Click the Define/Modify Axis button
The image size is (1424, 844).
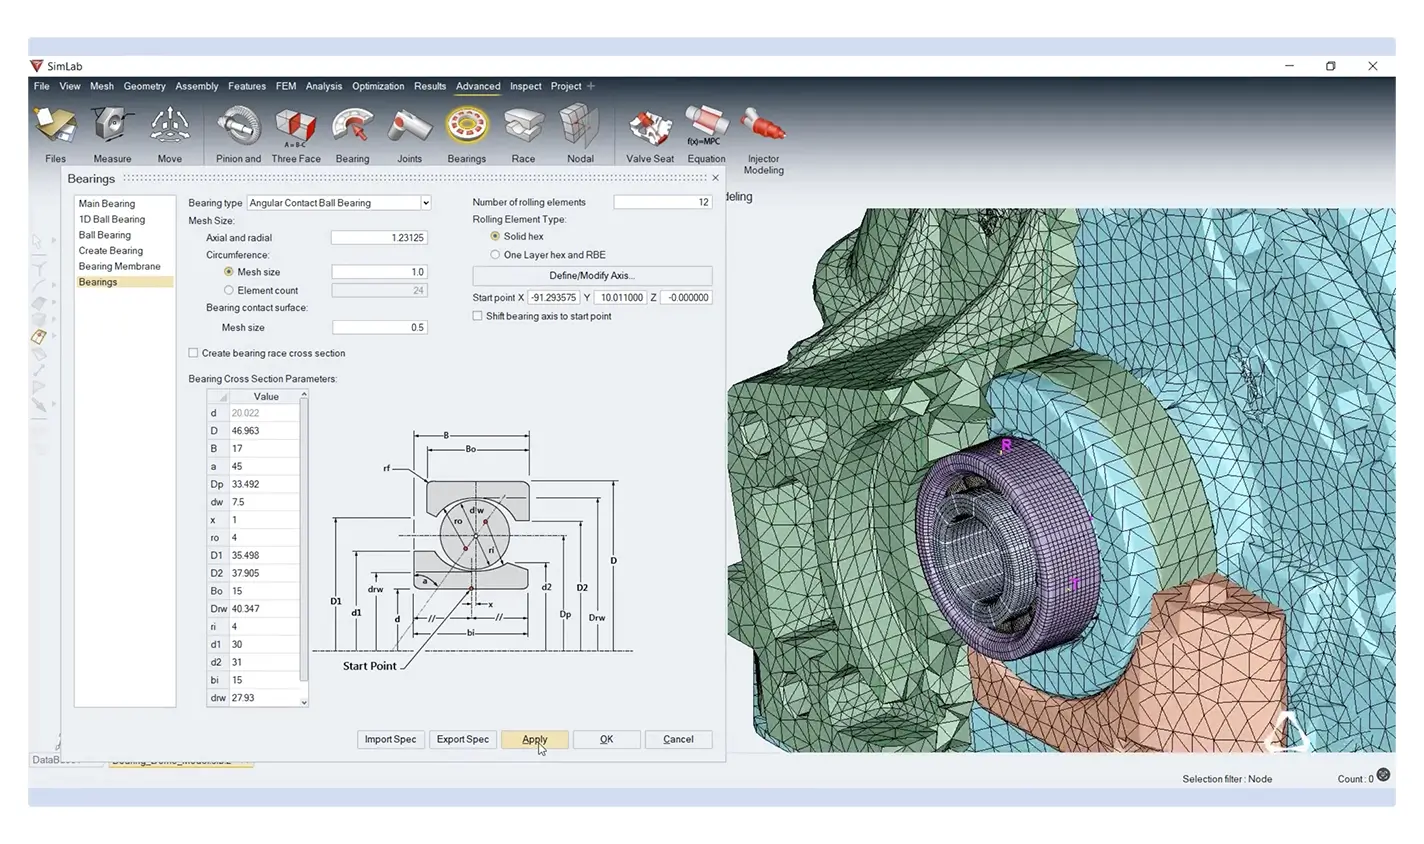(x=592, y=276)
